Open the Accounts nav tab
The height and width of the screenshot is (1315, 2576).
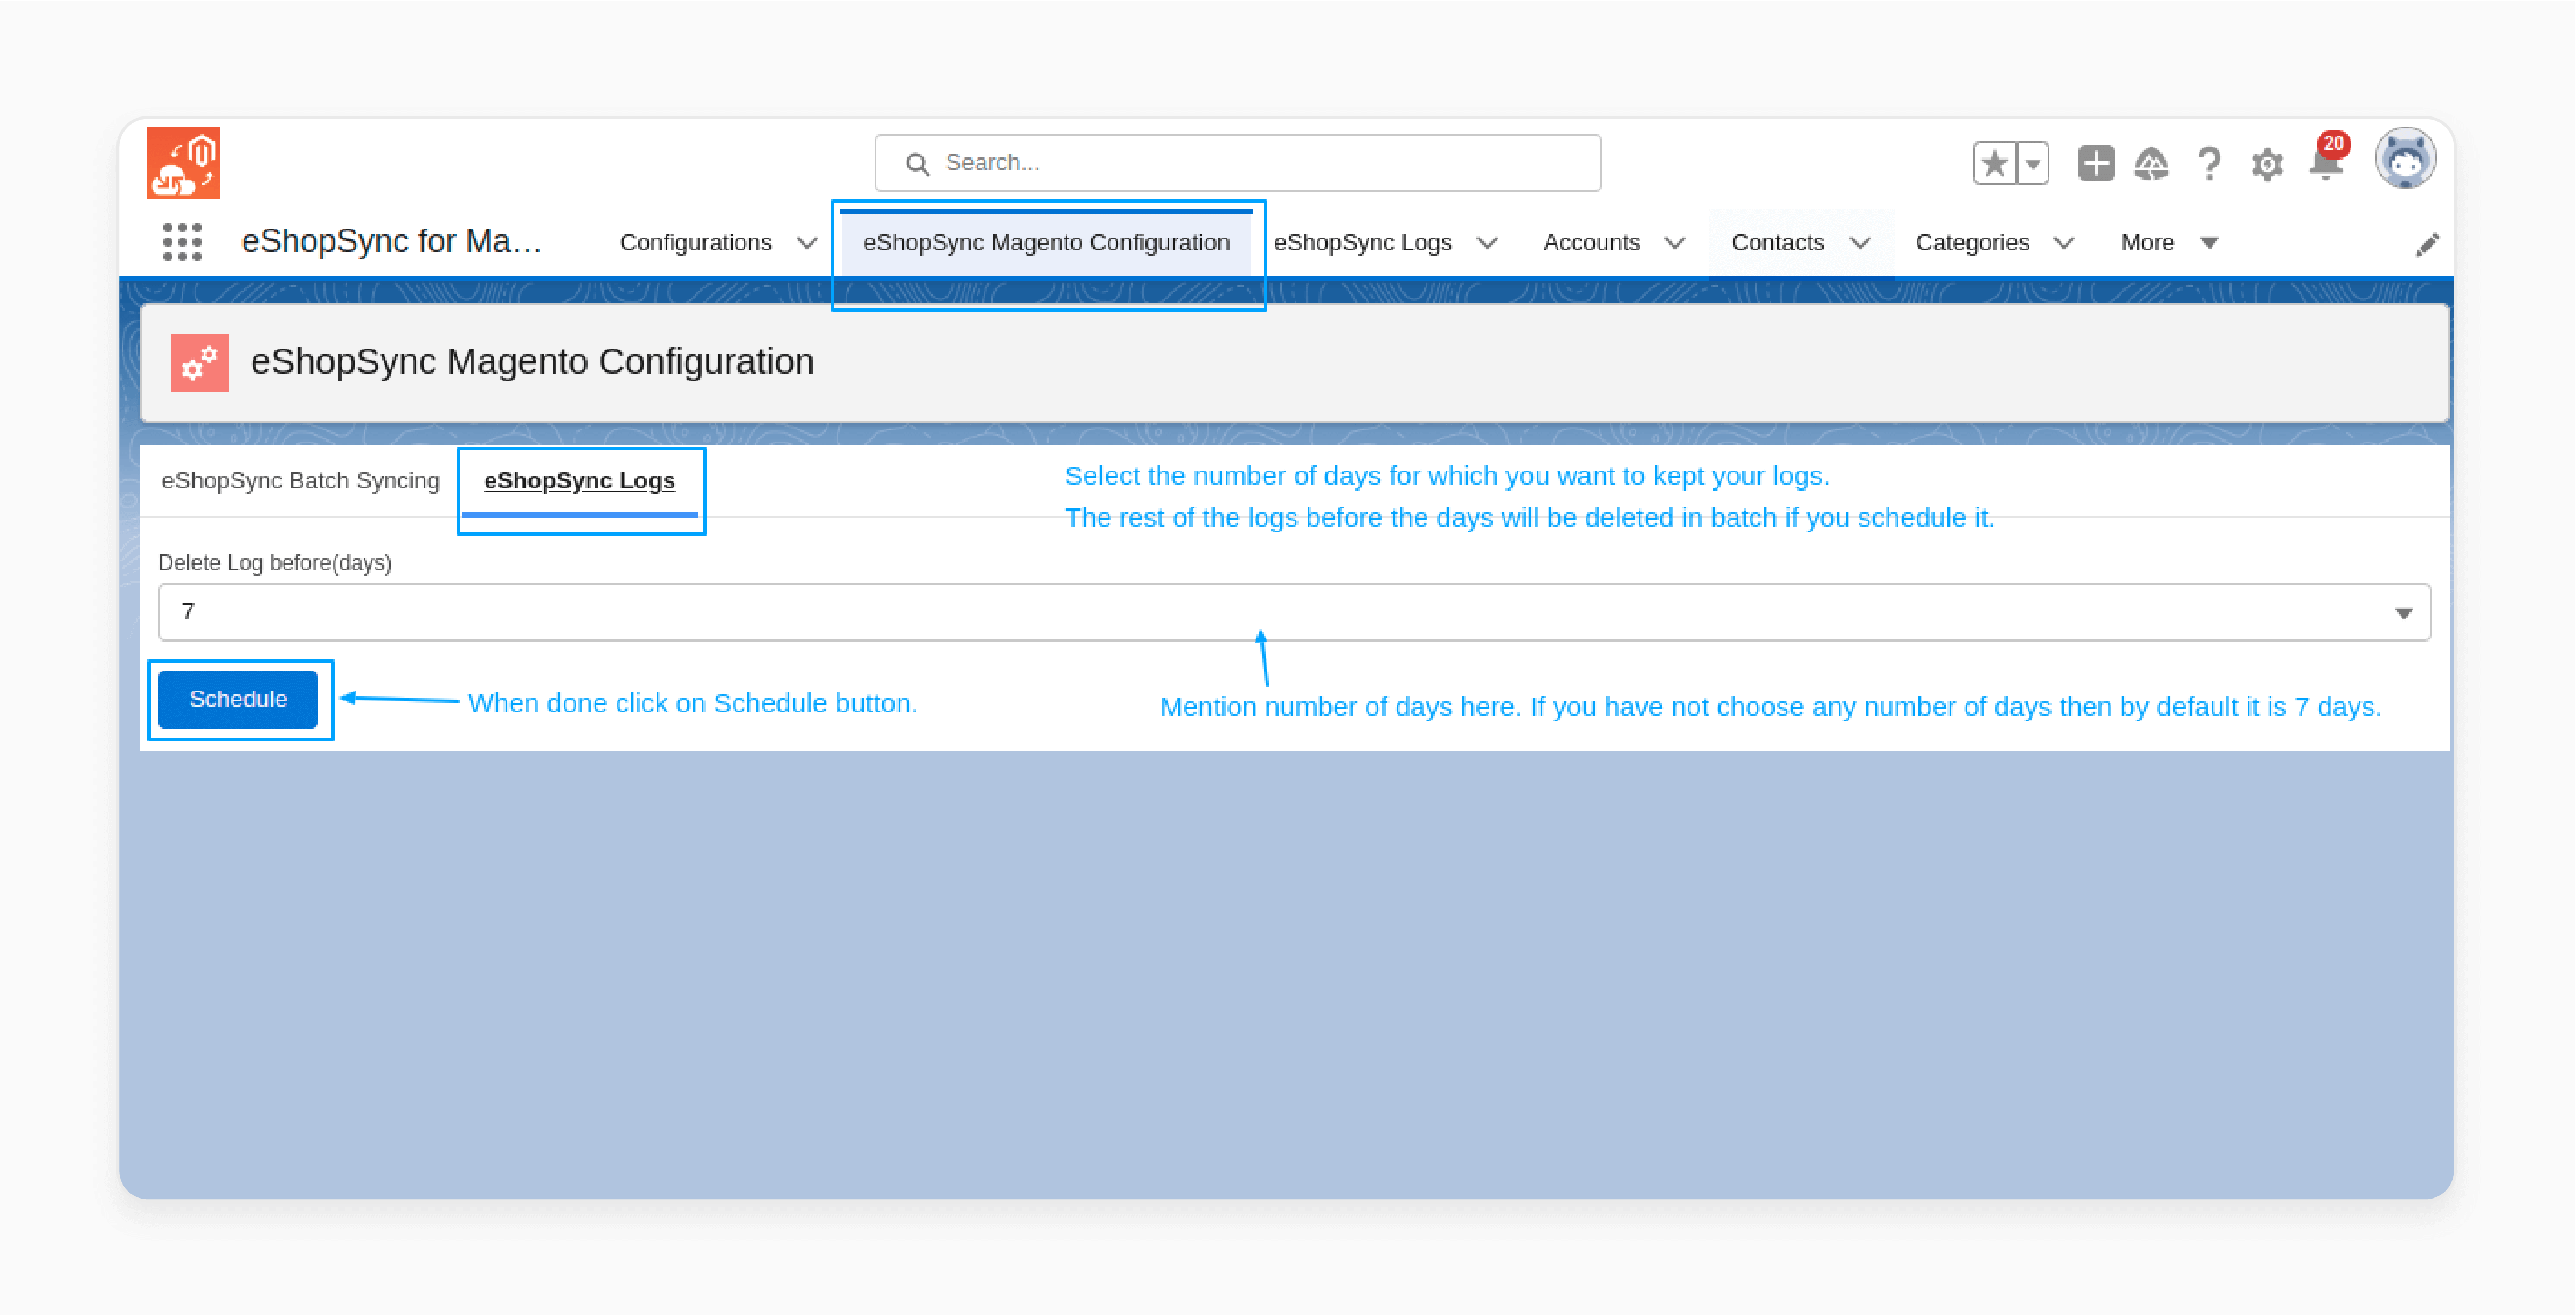coord(1591,242)
